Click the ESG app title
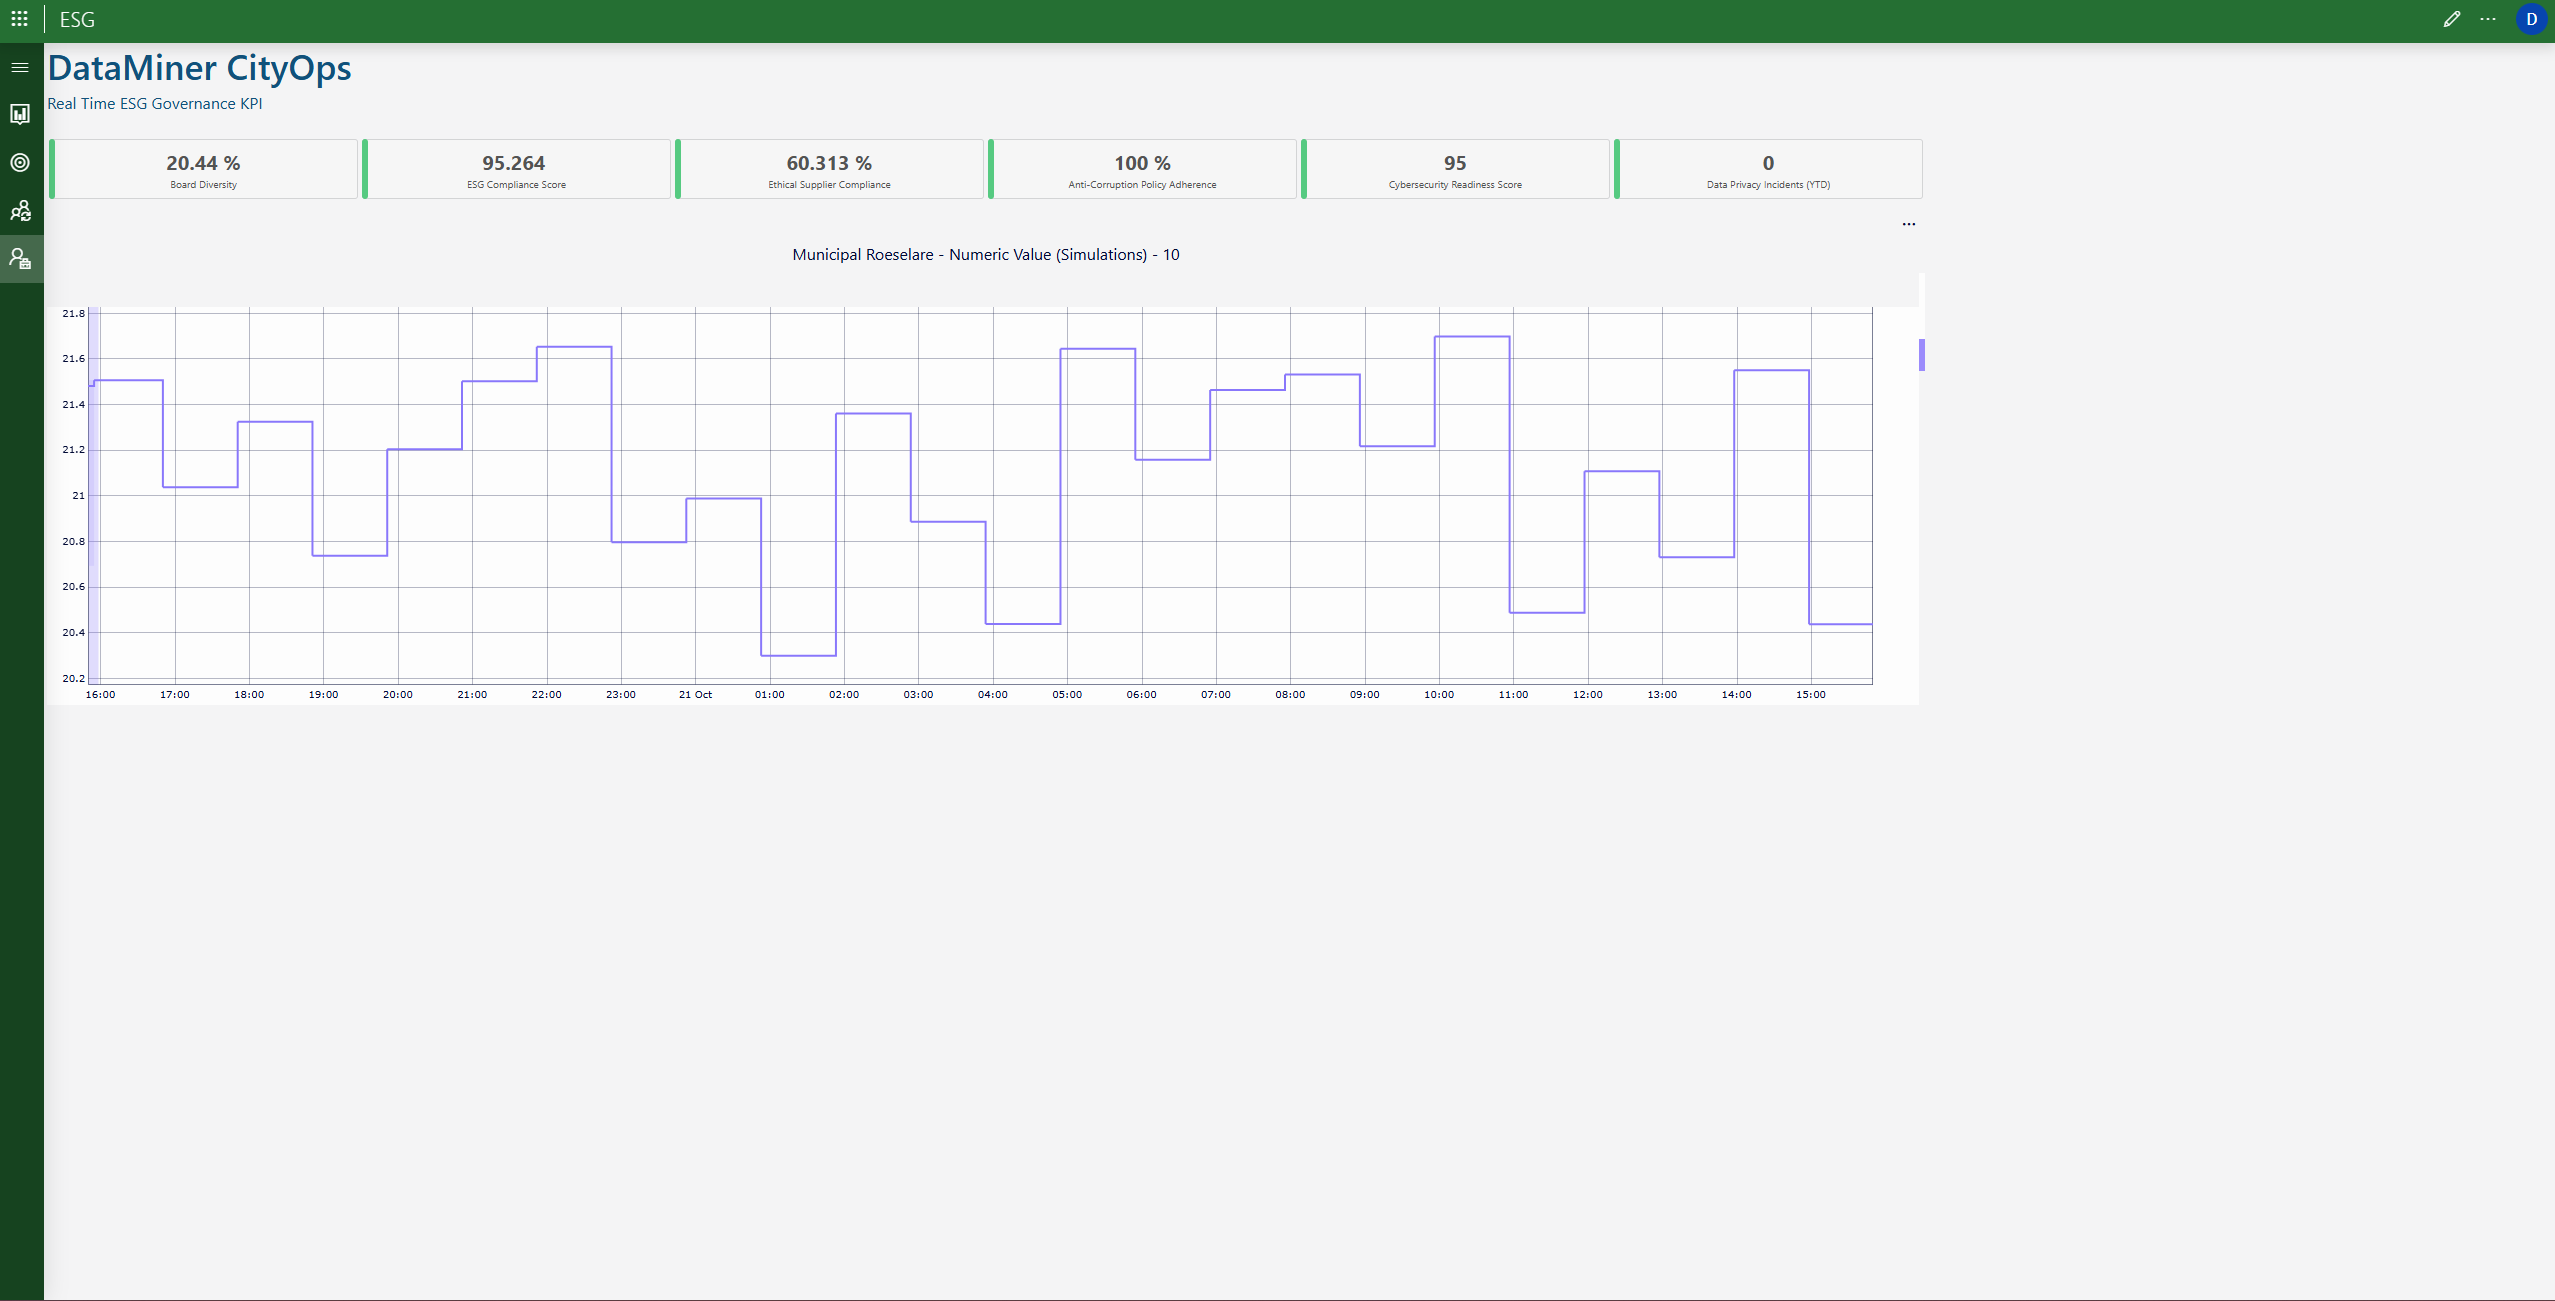This screenshot has width=2555, height=1301. (x=77, y=20)
